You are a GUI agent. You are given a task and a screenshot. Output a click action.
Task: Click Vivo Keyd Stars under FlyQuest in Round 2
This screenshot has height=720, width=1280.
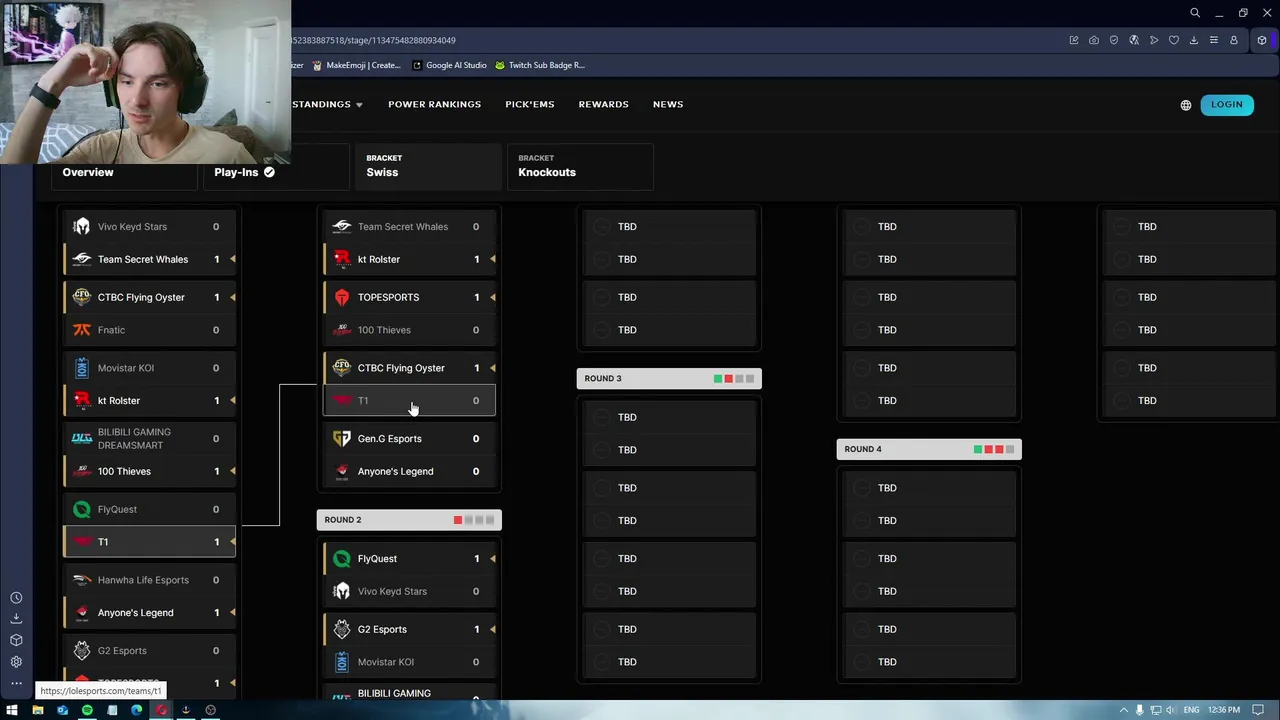[x=410, y=591]
